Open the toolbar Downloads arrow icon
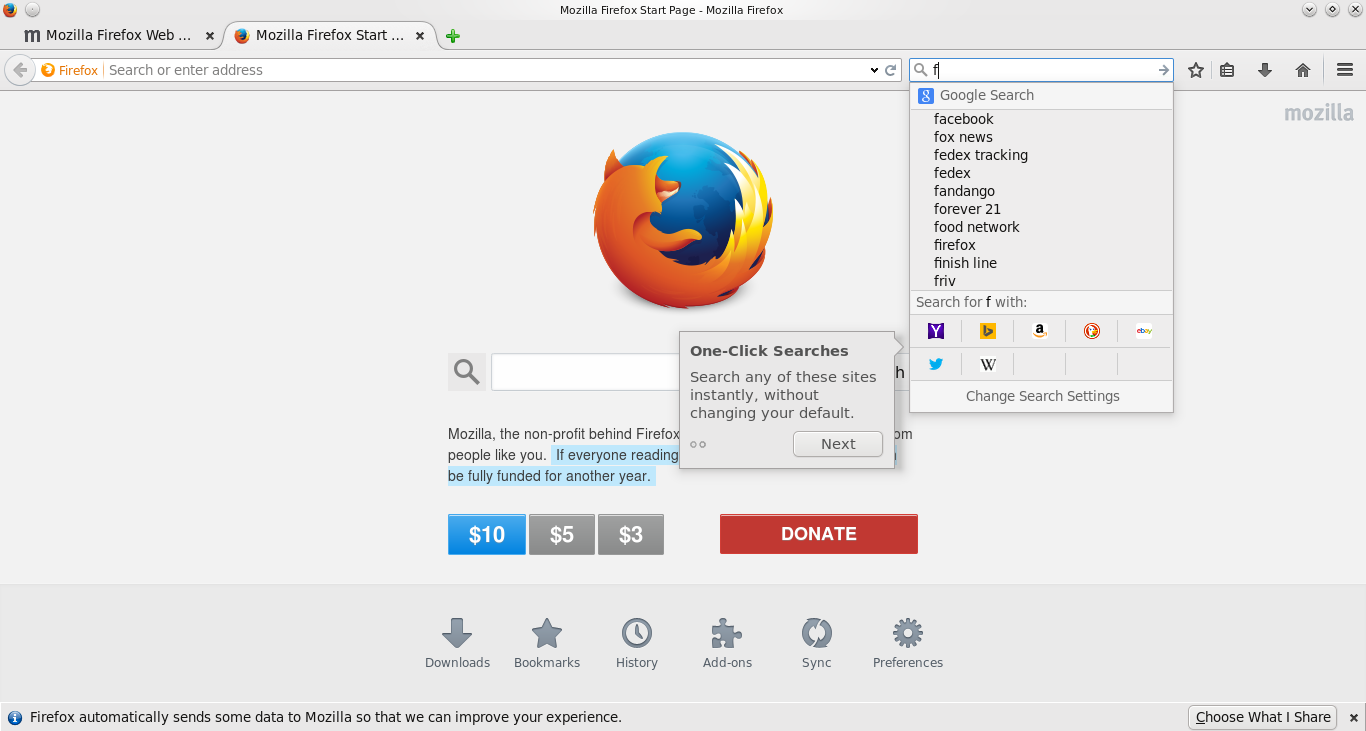The image size is (1366, 731). (x=1265, y=70)
